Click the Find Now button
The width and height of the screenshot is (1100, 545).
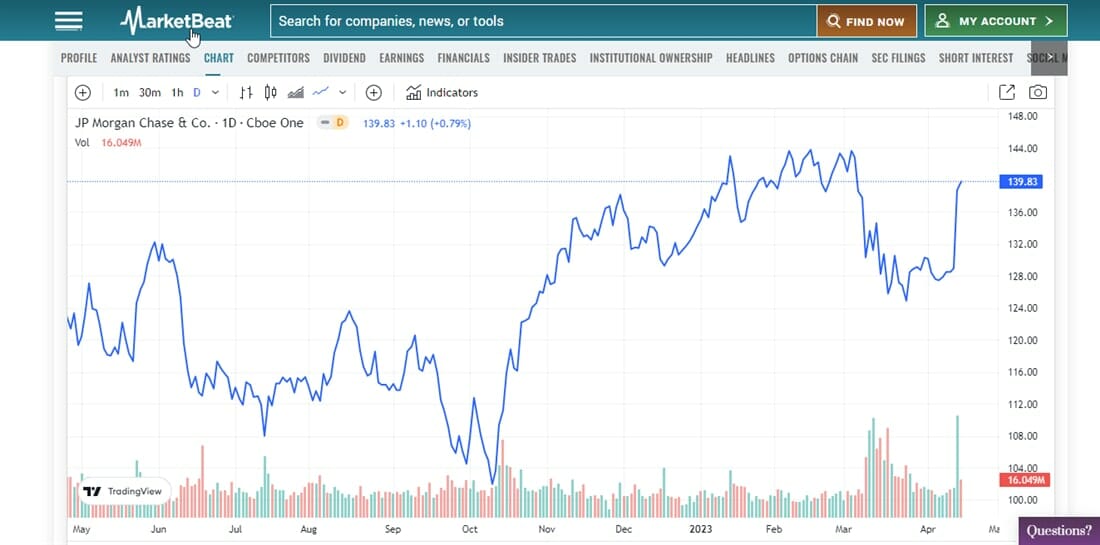pos(866,21)
